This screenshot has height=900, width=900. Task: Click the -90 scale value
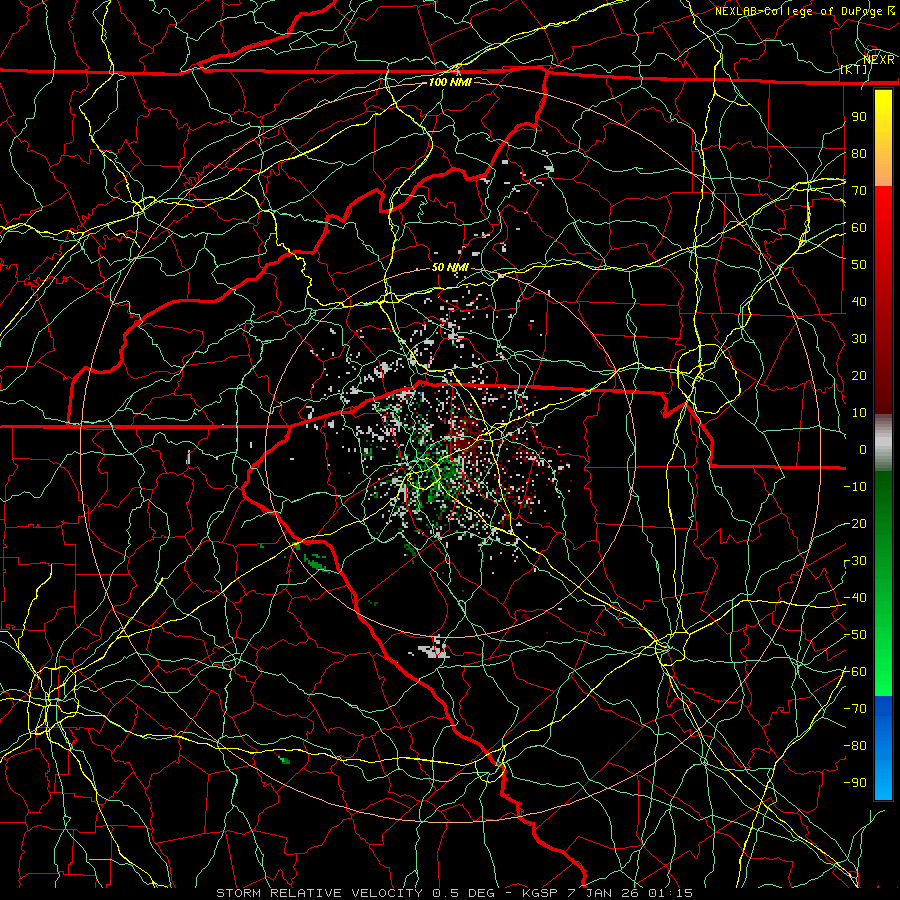coord(855,783)
